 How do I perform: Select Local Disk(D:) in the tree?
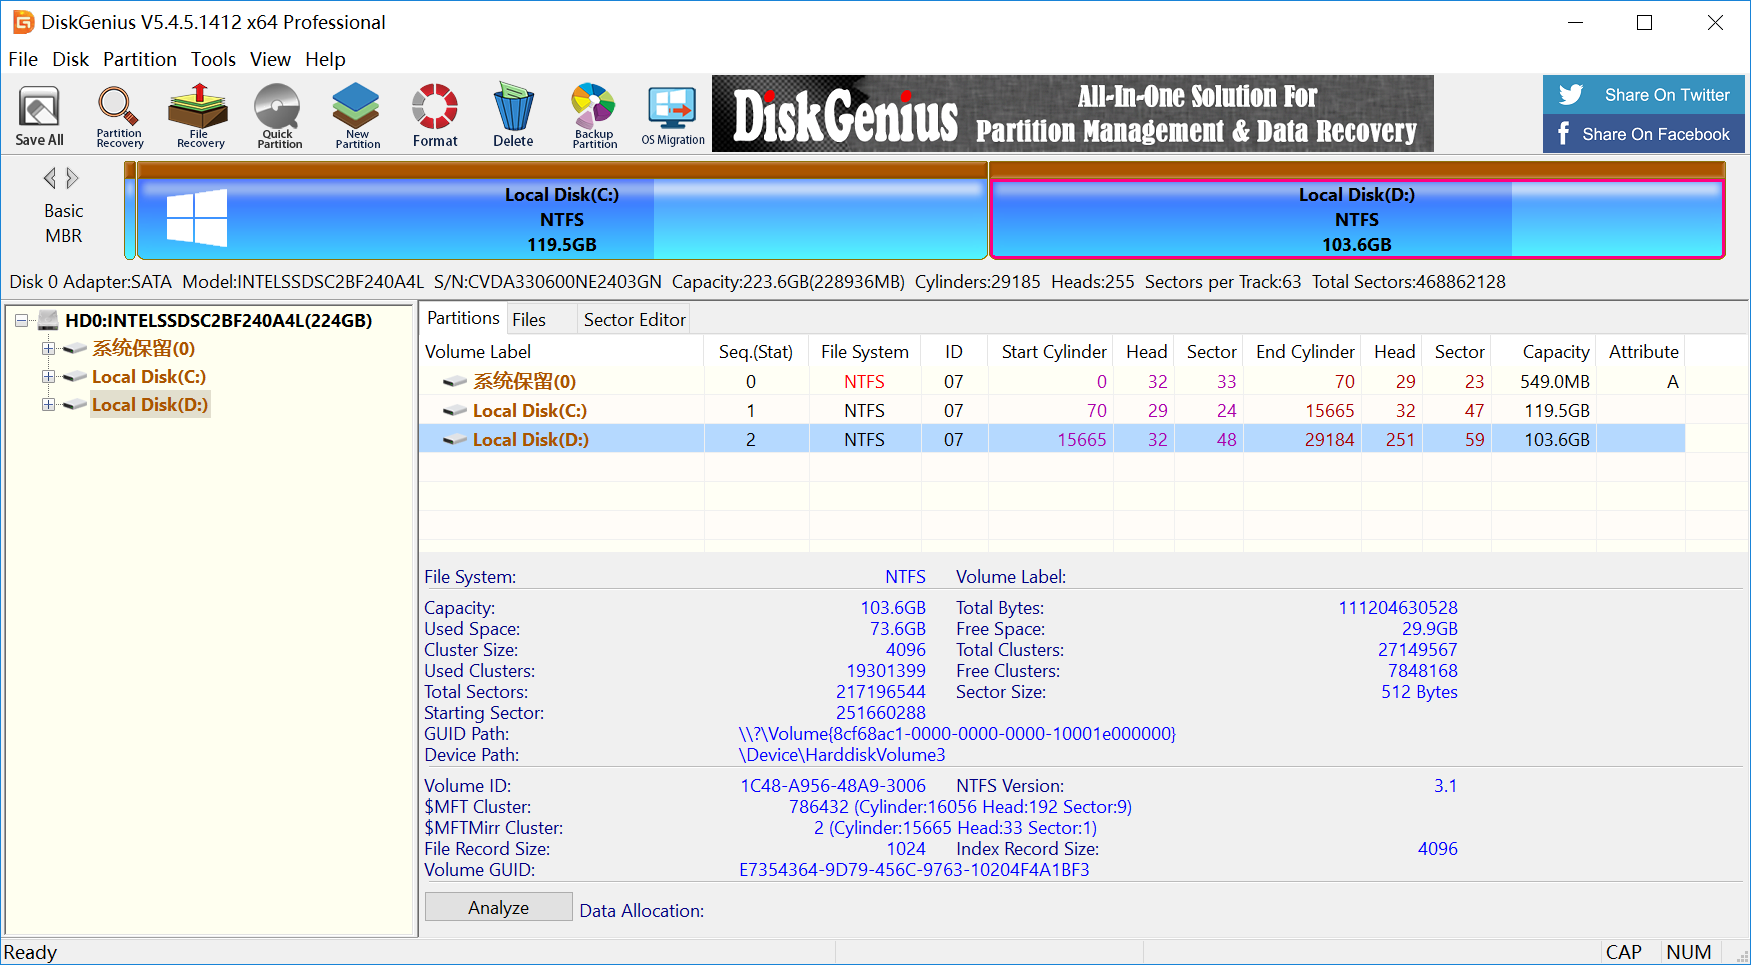click(150, 404)
